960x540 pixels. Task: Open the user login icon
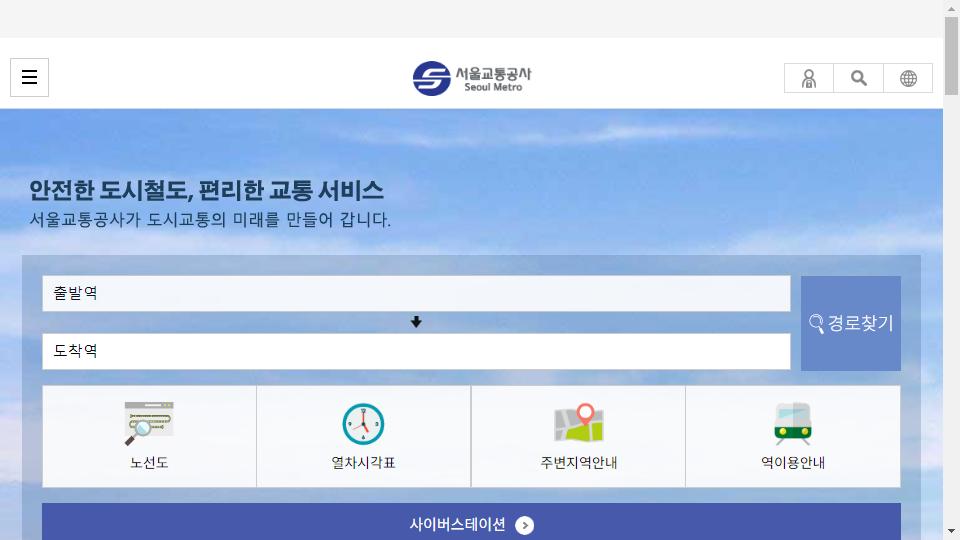point(809,78)
